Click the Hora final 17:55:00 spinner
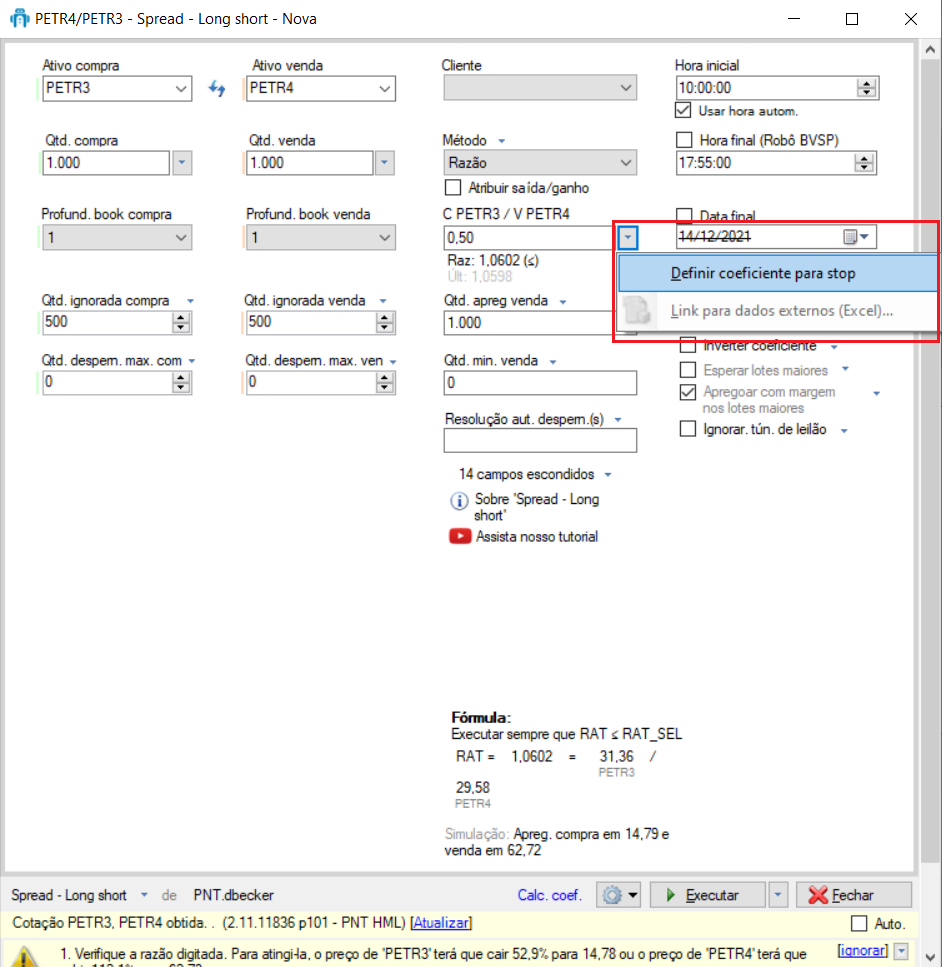The width and height of the screenshot is (942, 967). pos(864,163)
